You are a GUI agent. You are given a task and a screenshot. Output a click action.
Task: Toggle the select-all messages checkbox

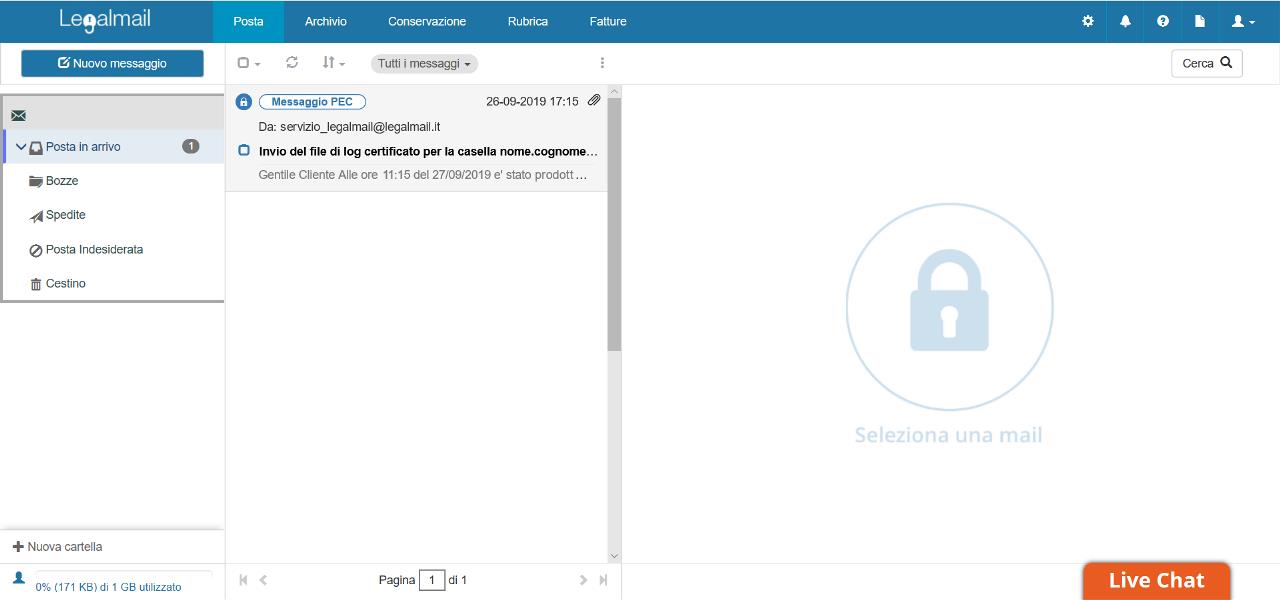(x=243, y=63)
